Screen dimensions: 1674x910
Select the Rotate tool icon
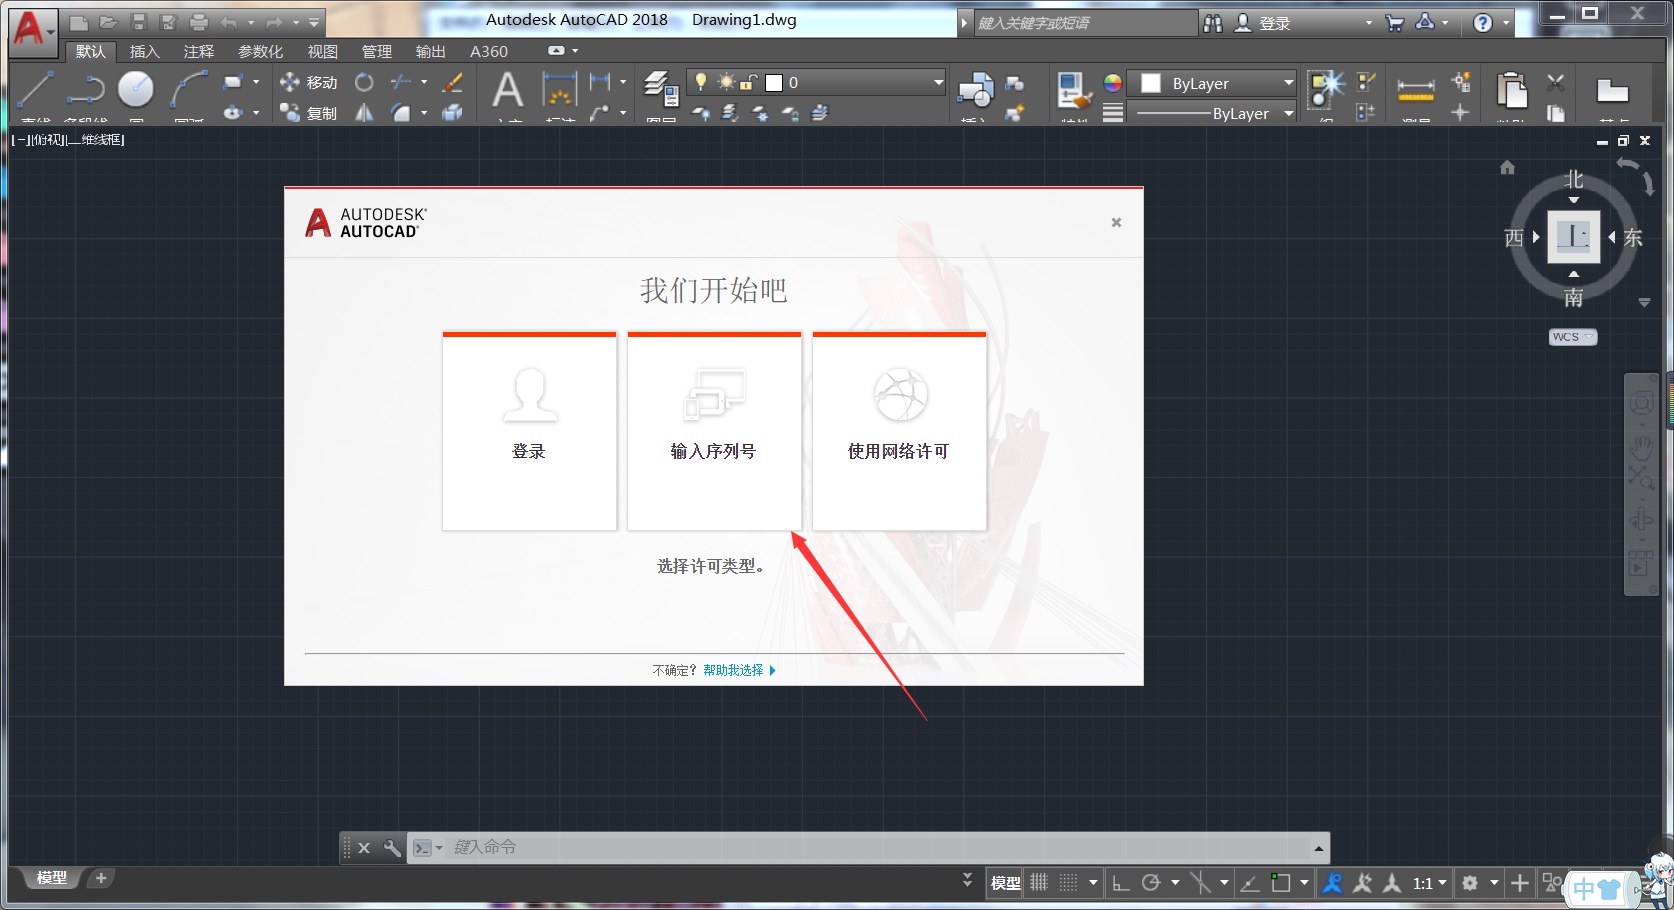364,82
